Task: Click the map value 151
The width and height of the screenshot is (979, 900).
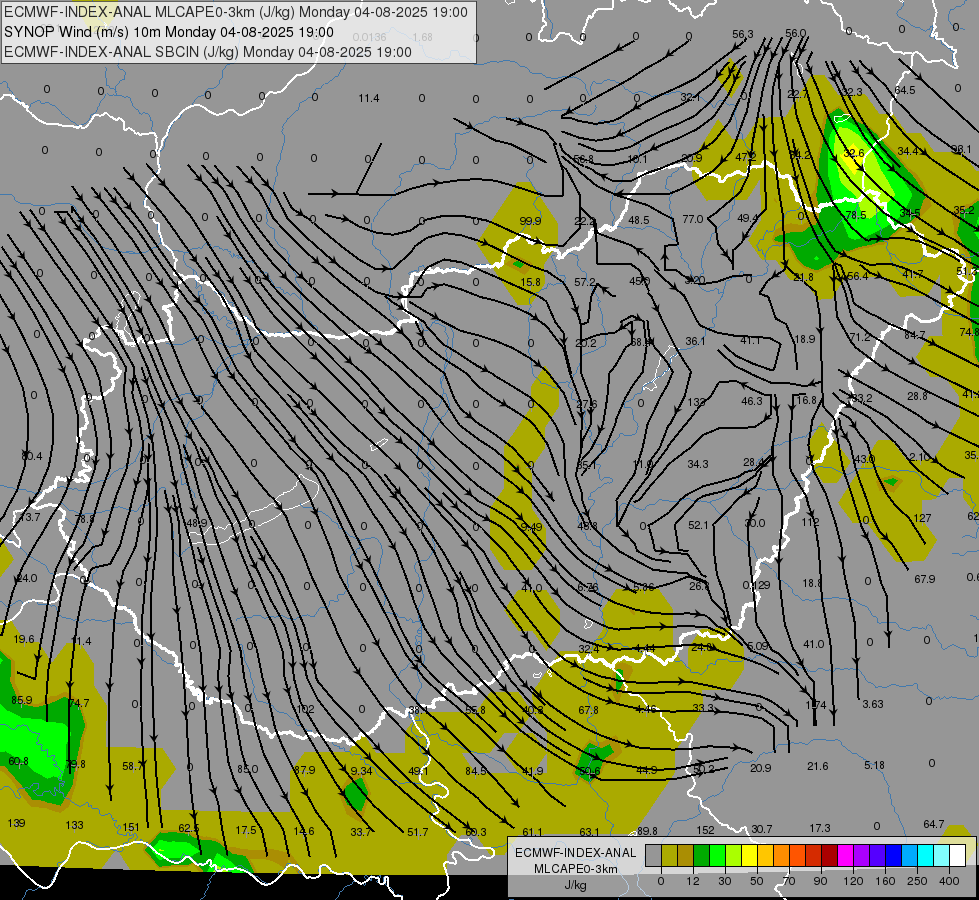Action: click(131, 828)
